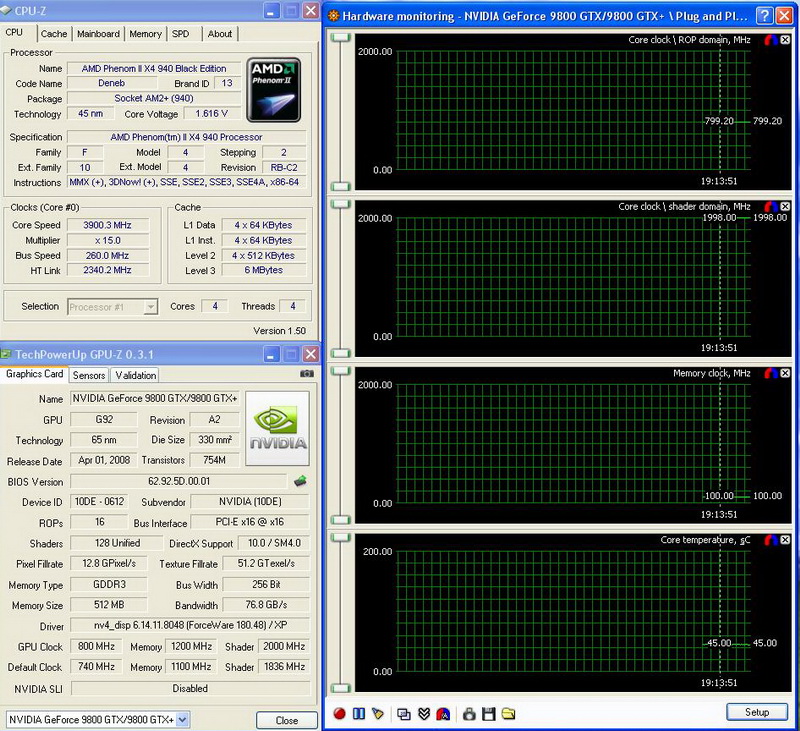Click lower slider handle of Memory clock graph
800x731 pixels.
[x=341, y=520]
